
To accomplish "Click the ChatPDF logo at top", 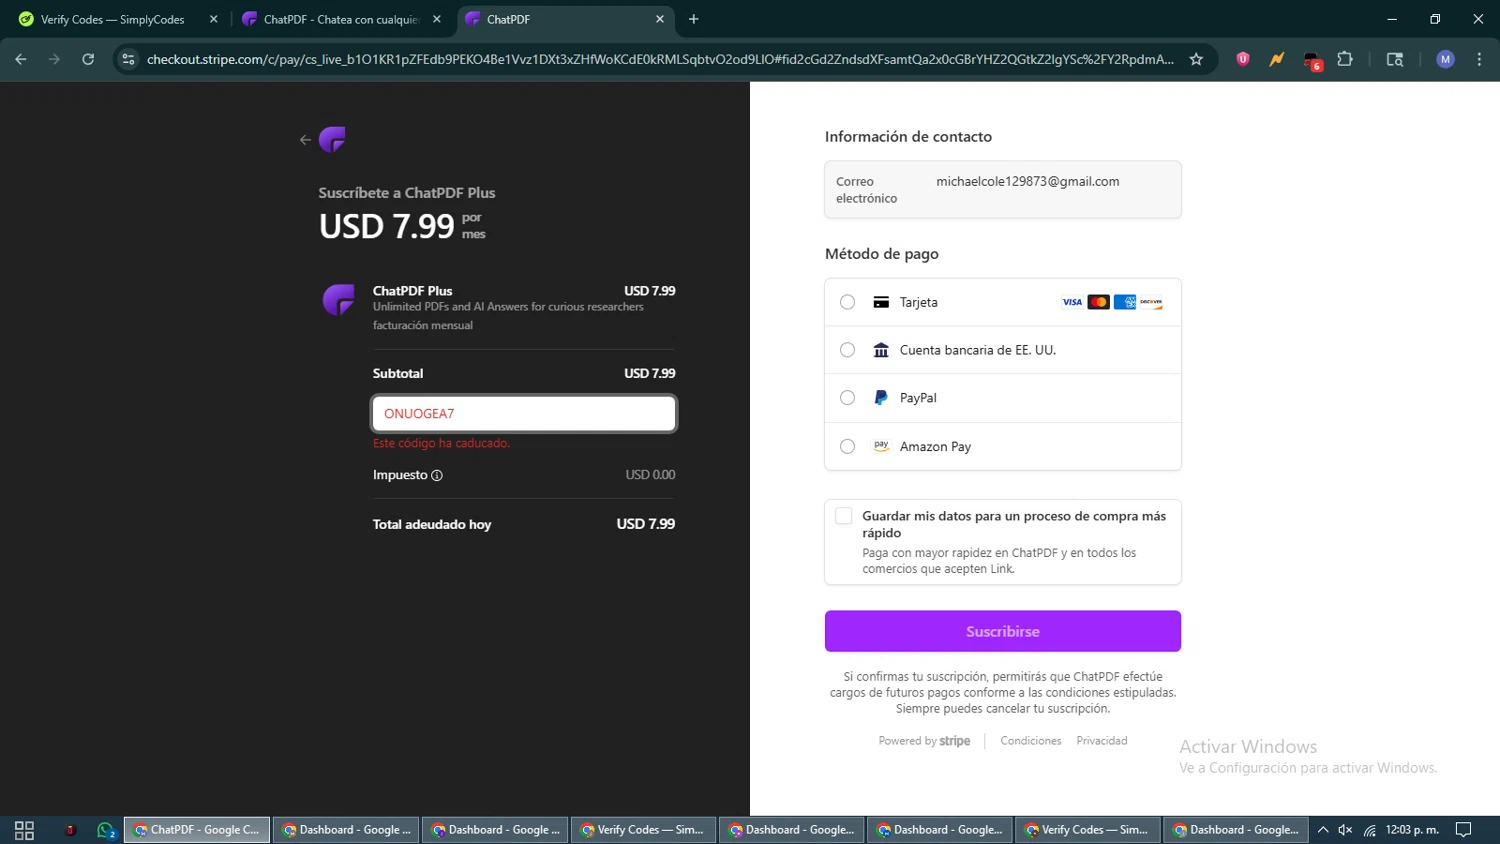I will (x=332, y=140).
